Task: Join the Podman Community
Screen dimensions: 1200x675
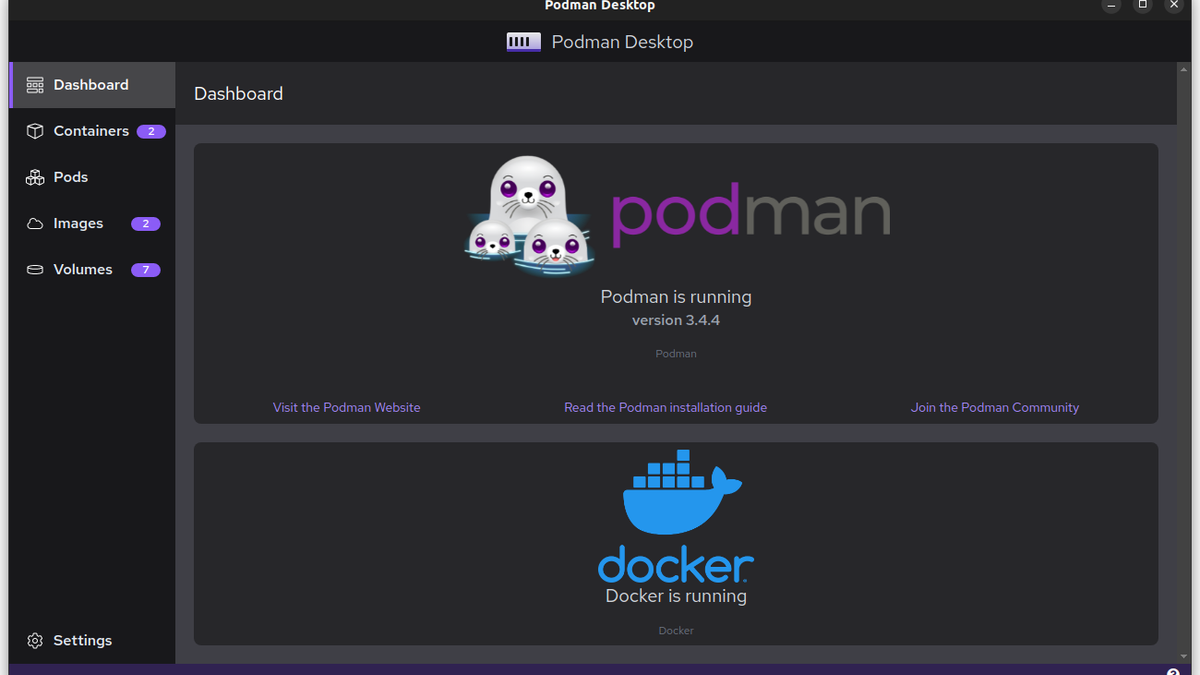Action: tap(994, 407)
